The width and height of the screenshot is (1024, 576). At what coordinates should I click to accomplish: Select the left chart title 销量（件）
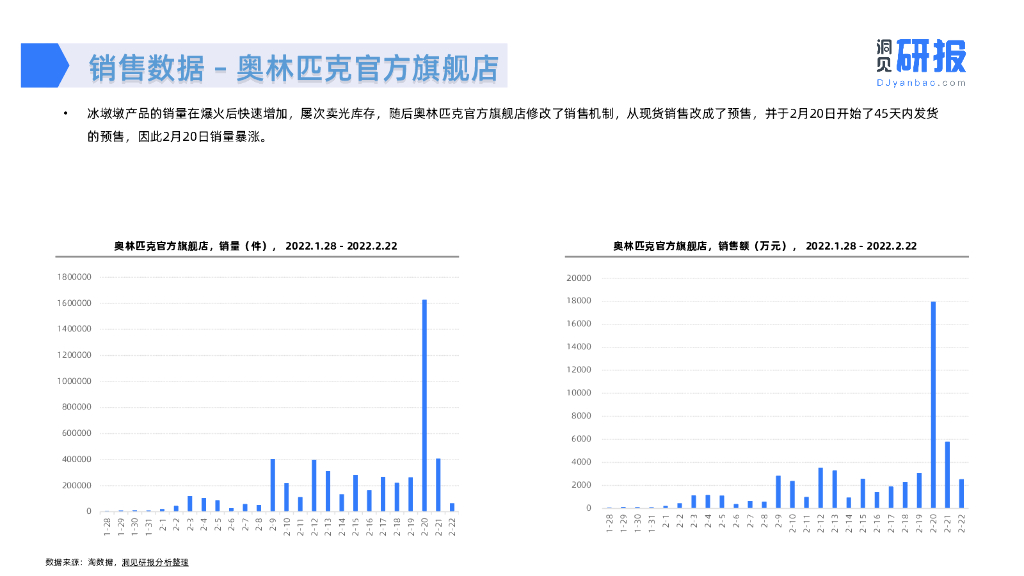(x=255, y=246)
